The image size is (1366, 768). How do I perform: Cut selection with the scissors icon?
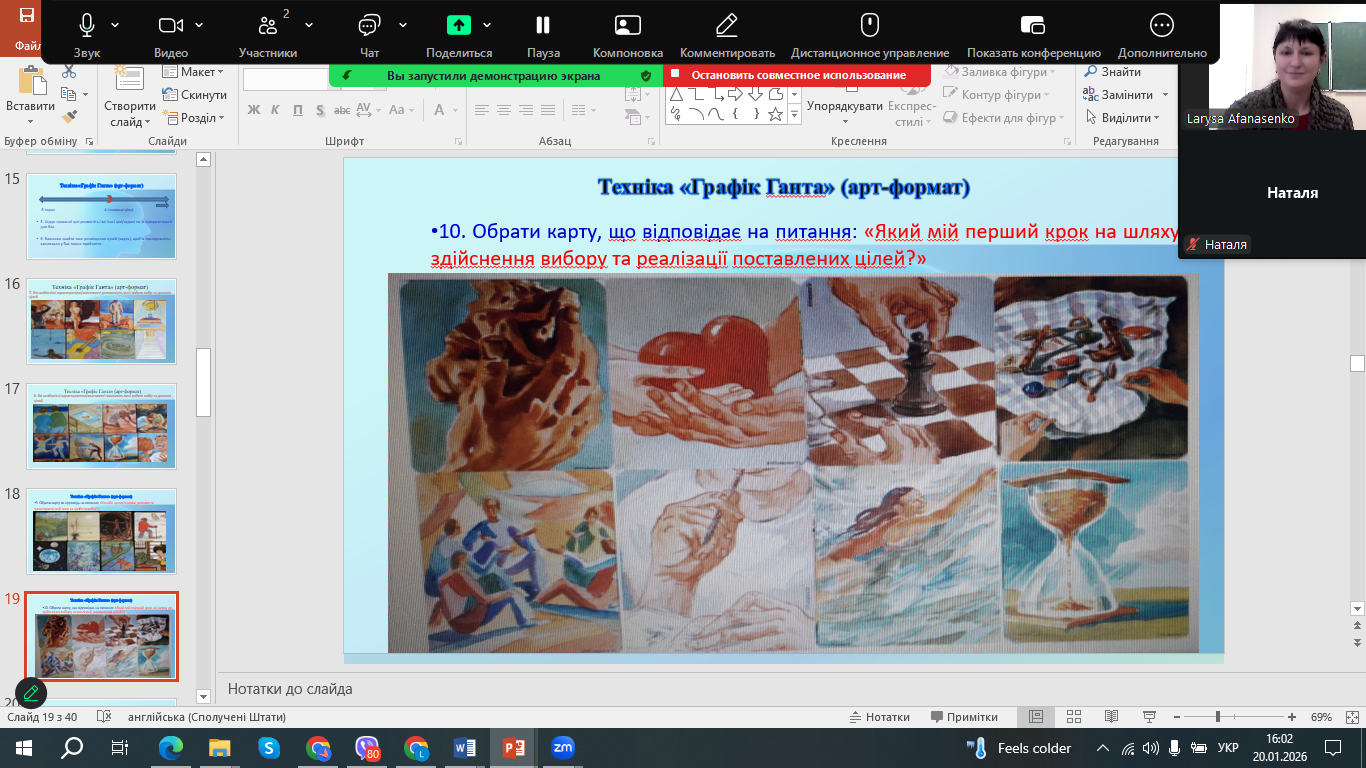coord(68,71)
